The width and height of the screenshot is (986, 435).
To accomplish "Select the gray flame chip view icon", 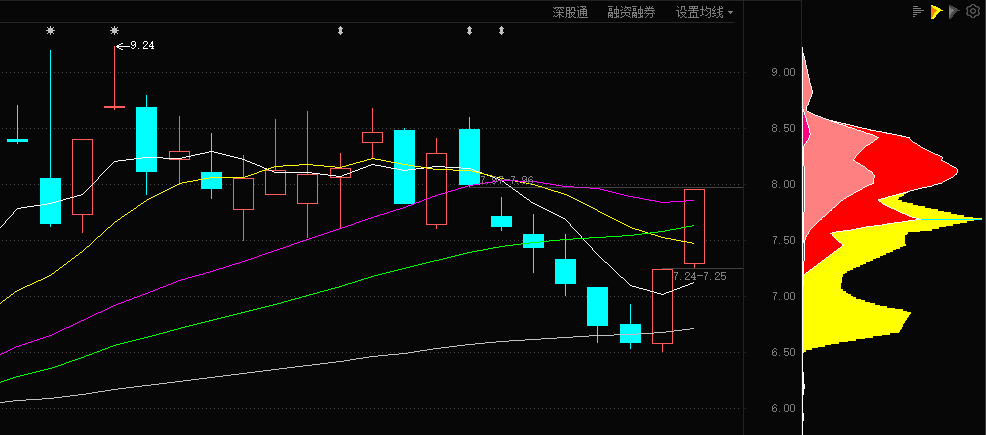I will [x=954, y=11].
